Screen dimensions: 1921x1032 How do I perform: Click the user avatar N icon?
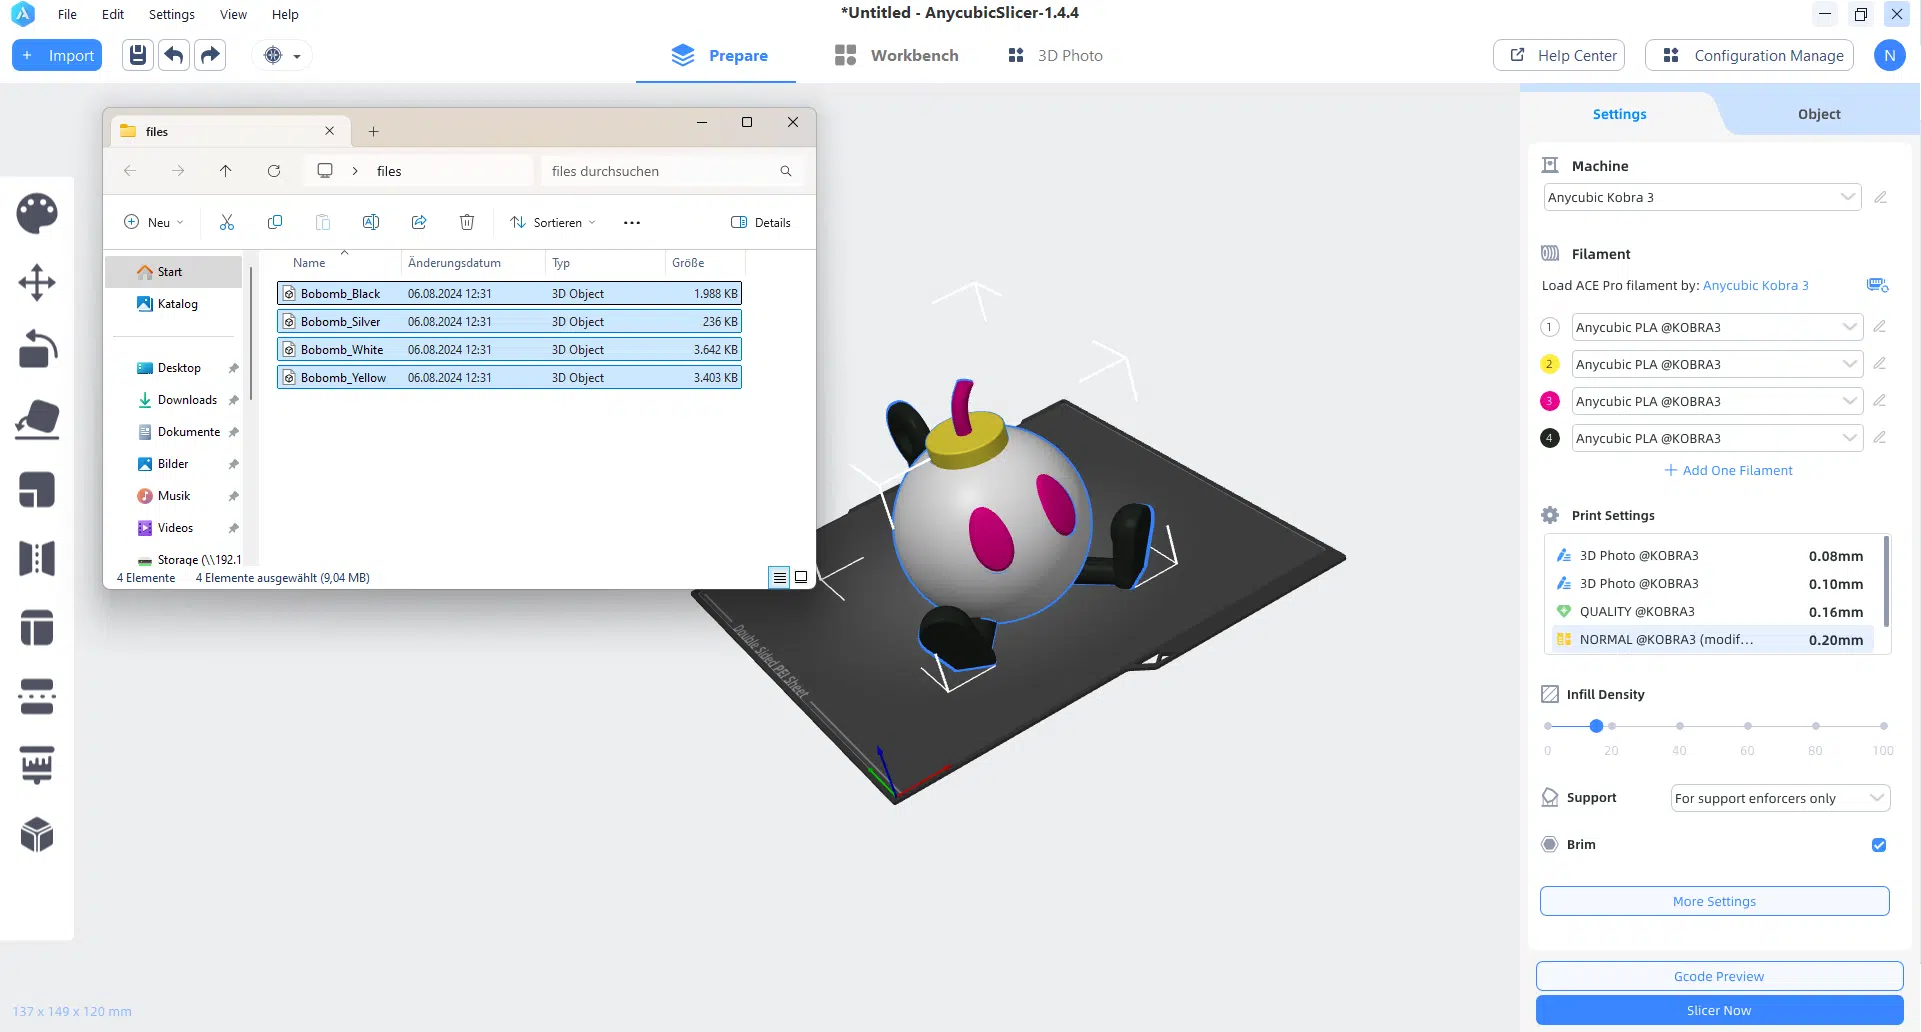1889,56
